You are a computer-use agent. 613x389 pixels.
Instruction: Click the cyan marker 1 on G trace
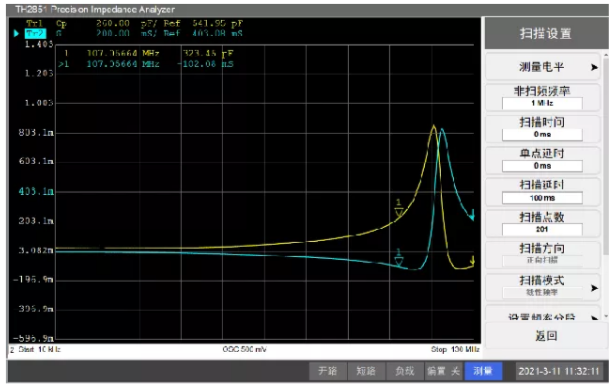(x=399, y=258)
